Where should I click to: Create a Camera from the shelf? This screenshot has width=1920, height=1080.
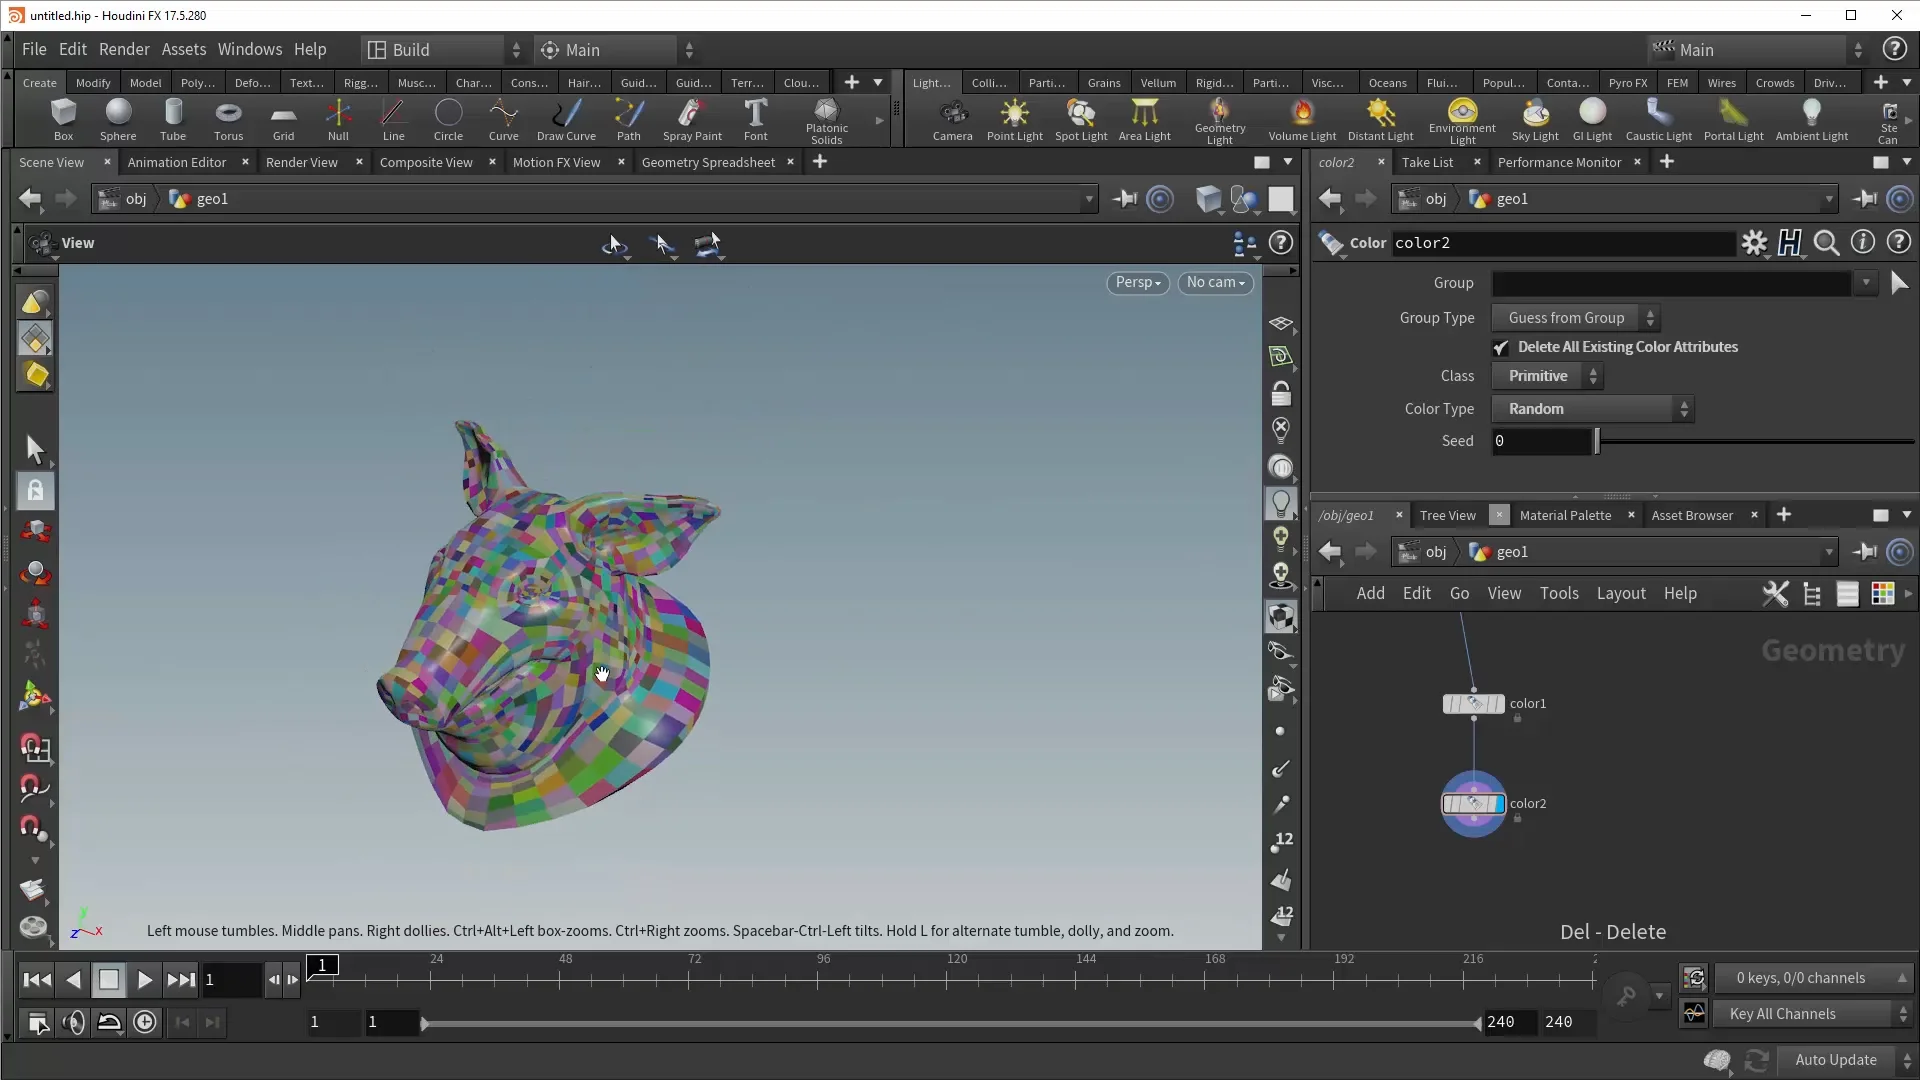[x=952, y=120]
